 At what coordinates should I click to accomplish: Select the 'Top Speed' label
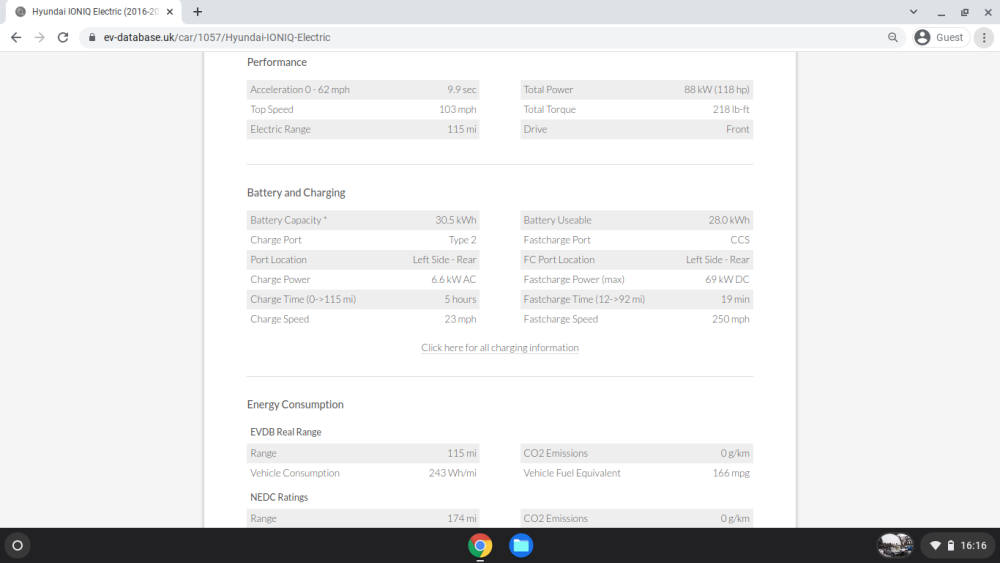point(272,110)
